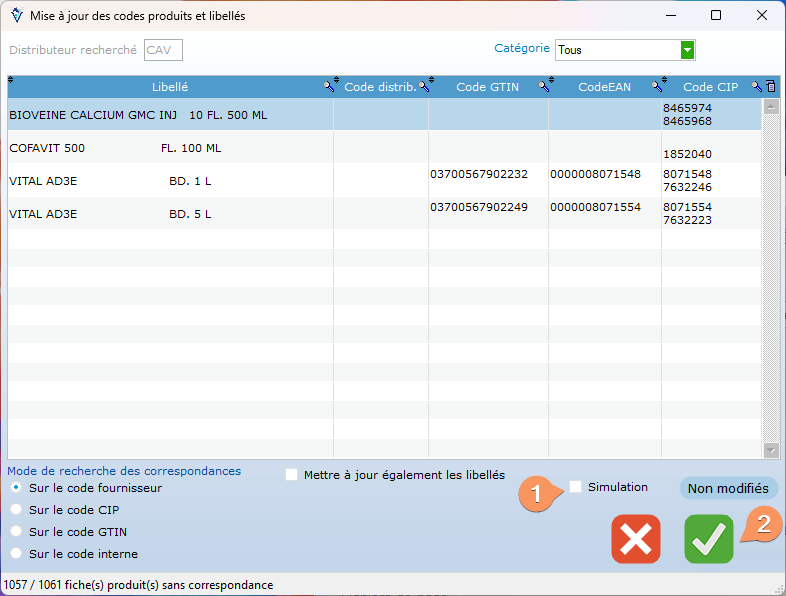786x596 pixels.
Task: Click the 'Distributeur recherché' CAV field
Action: point(163,50)
